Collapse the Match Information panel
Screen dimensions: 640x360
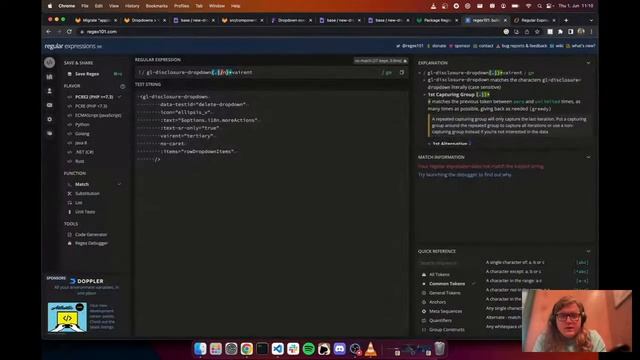click(x=588, y=157)
